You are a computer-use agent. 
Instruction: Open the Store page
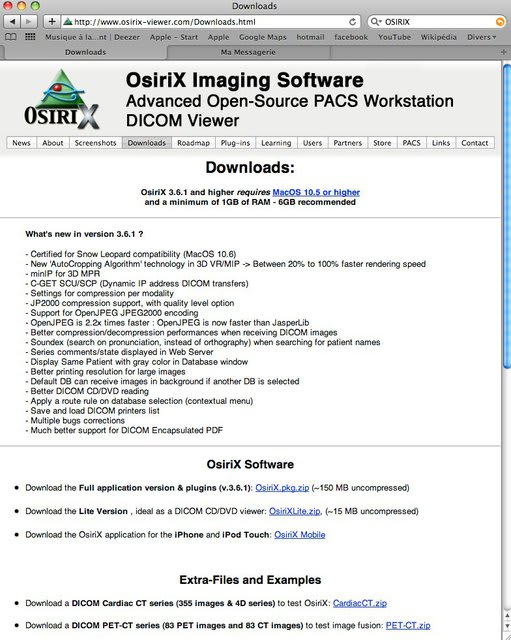[382, 143]
